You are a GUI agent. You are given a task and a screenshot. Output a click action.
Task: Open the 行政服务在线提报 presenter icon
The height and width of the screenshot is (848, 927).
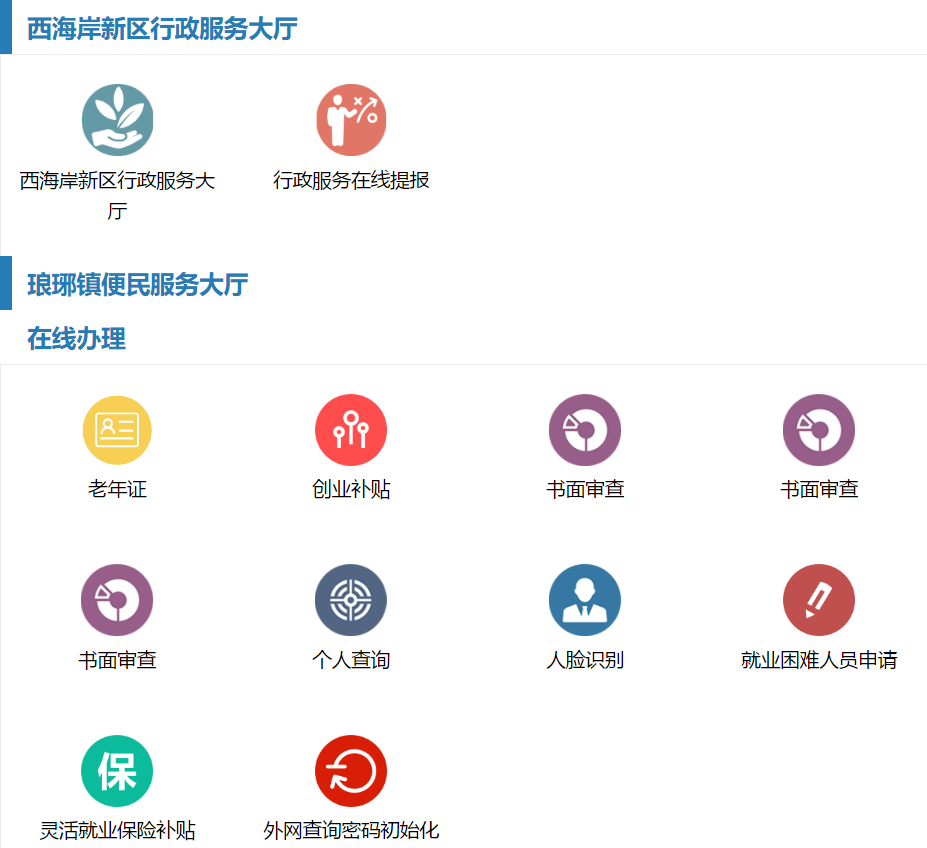pyautogui.click(x=351, y=120)
